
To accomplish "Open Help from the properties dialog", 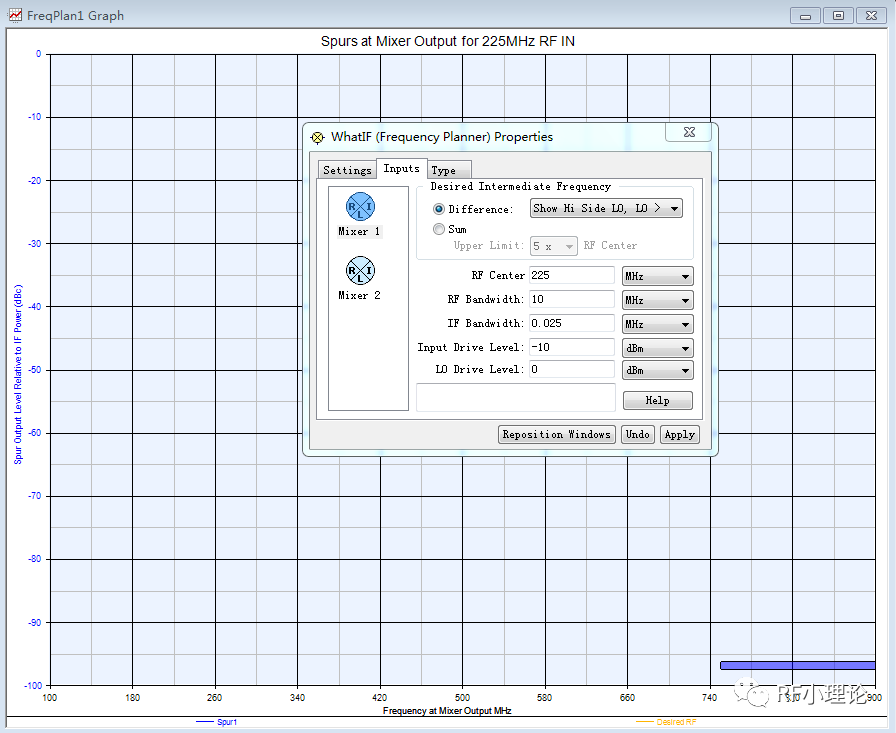I will [x=657, y=400].
